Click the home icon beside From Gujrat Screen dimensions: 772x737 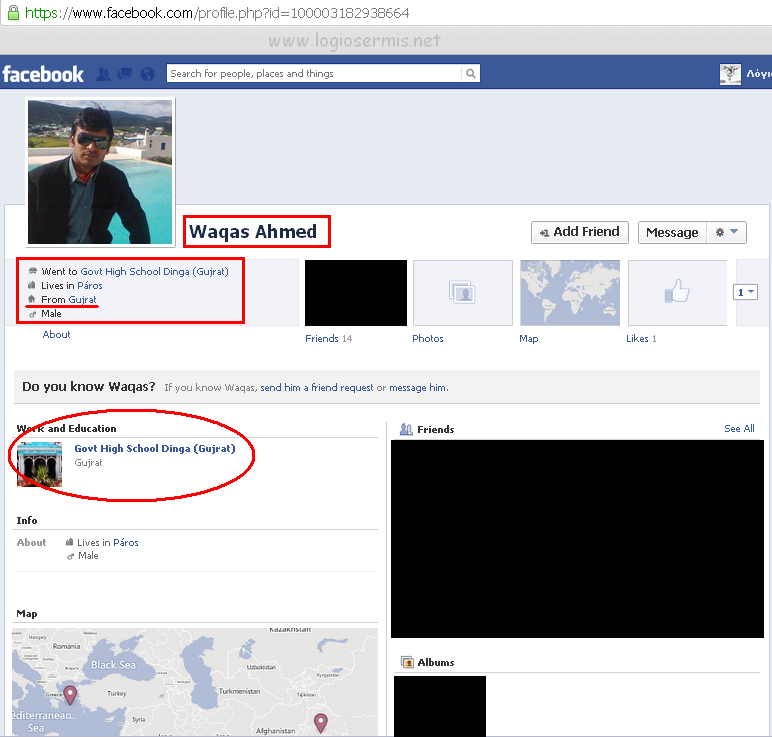pos(32,299)
